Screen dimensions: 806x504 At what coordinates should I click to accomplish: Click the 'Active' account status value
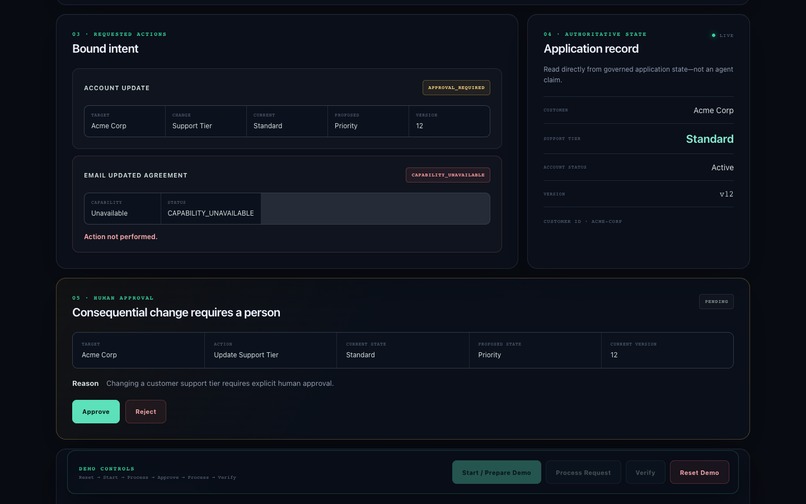[722, 168]
